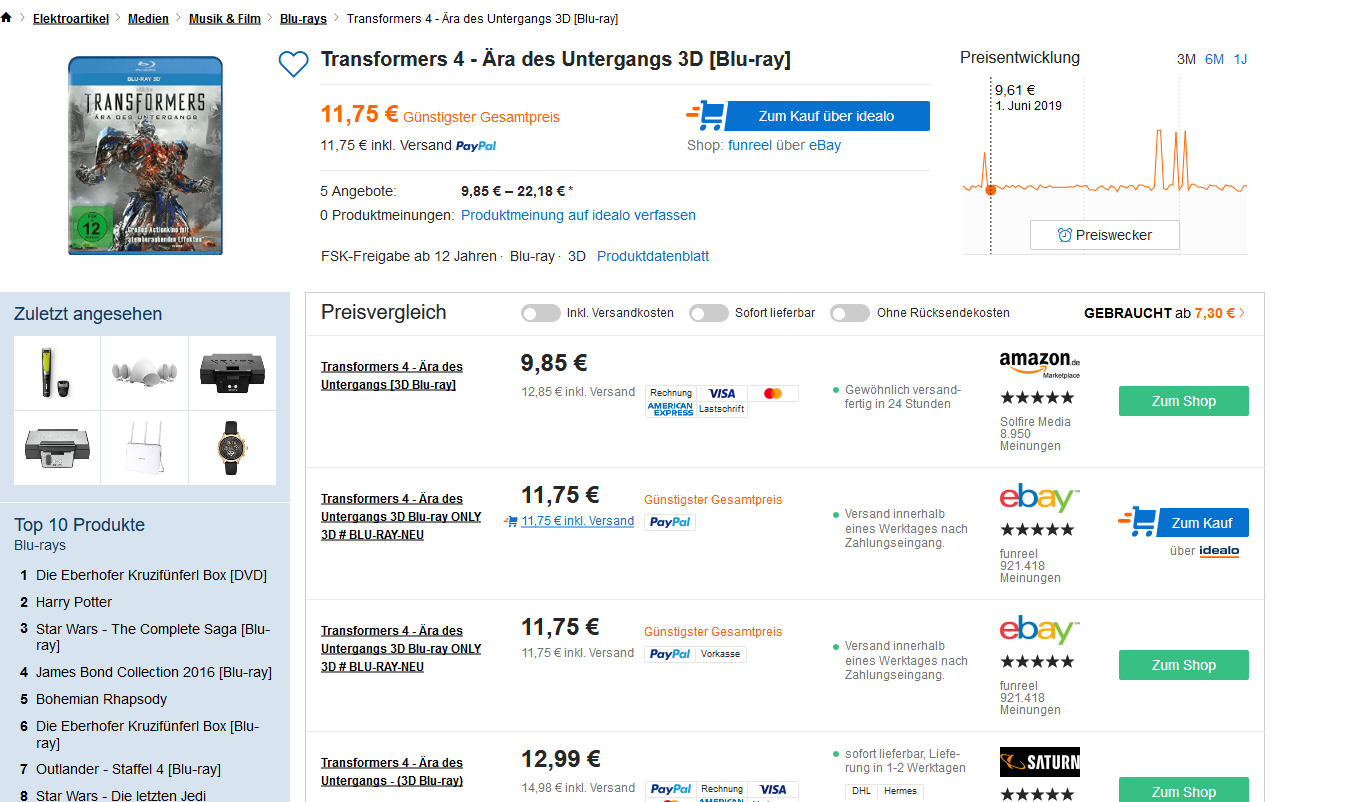Open Bohemian Rhapsody in Top 10 list
1370x802 pixels.
pyautogui.click(x=101, y=699)
